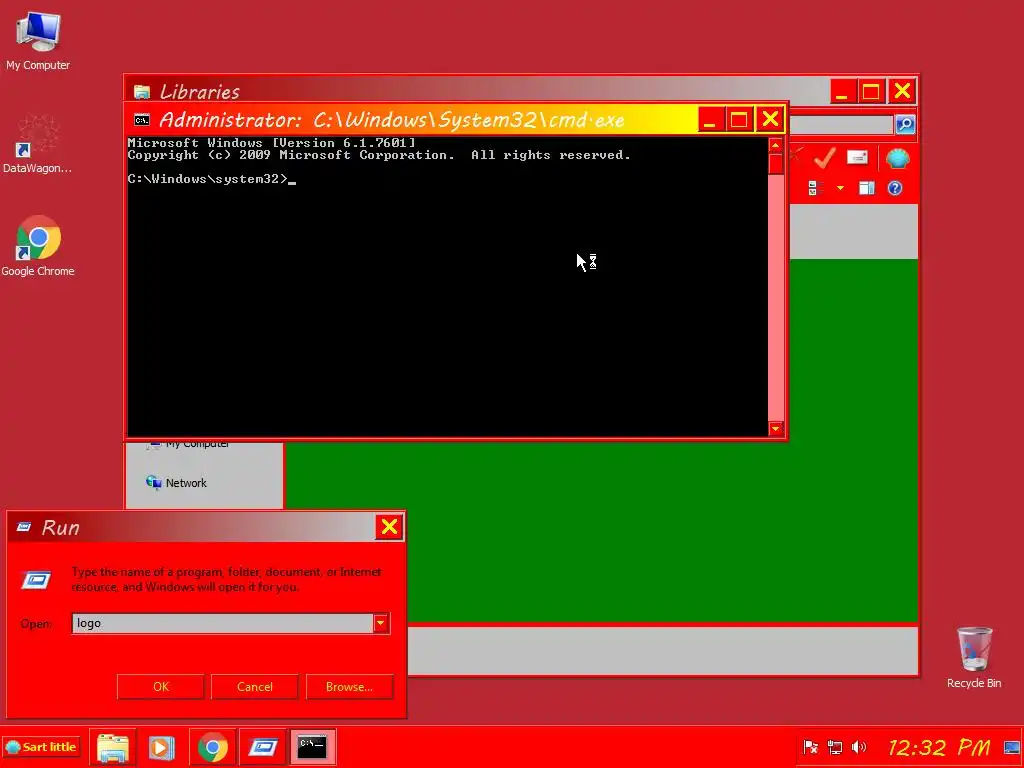Screen dimensions: 1024x768
Task: Click the cmd window title bar icon
Action: (x=142, y=120)
